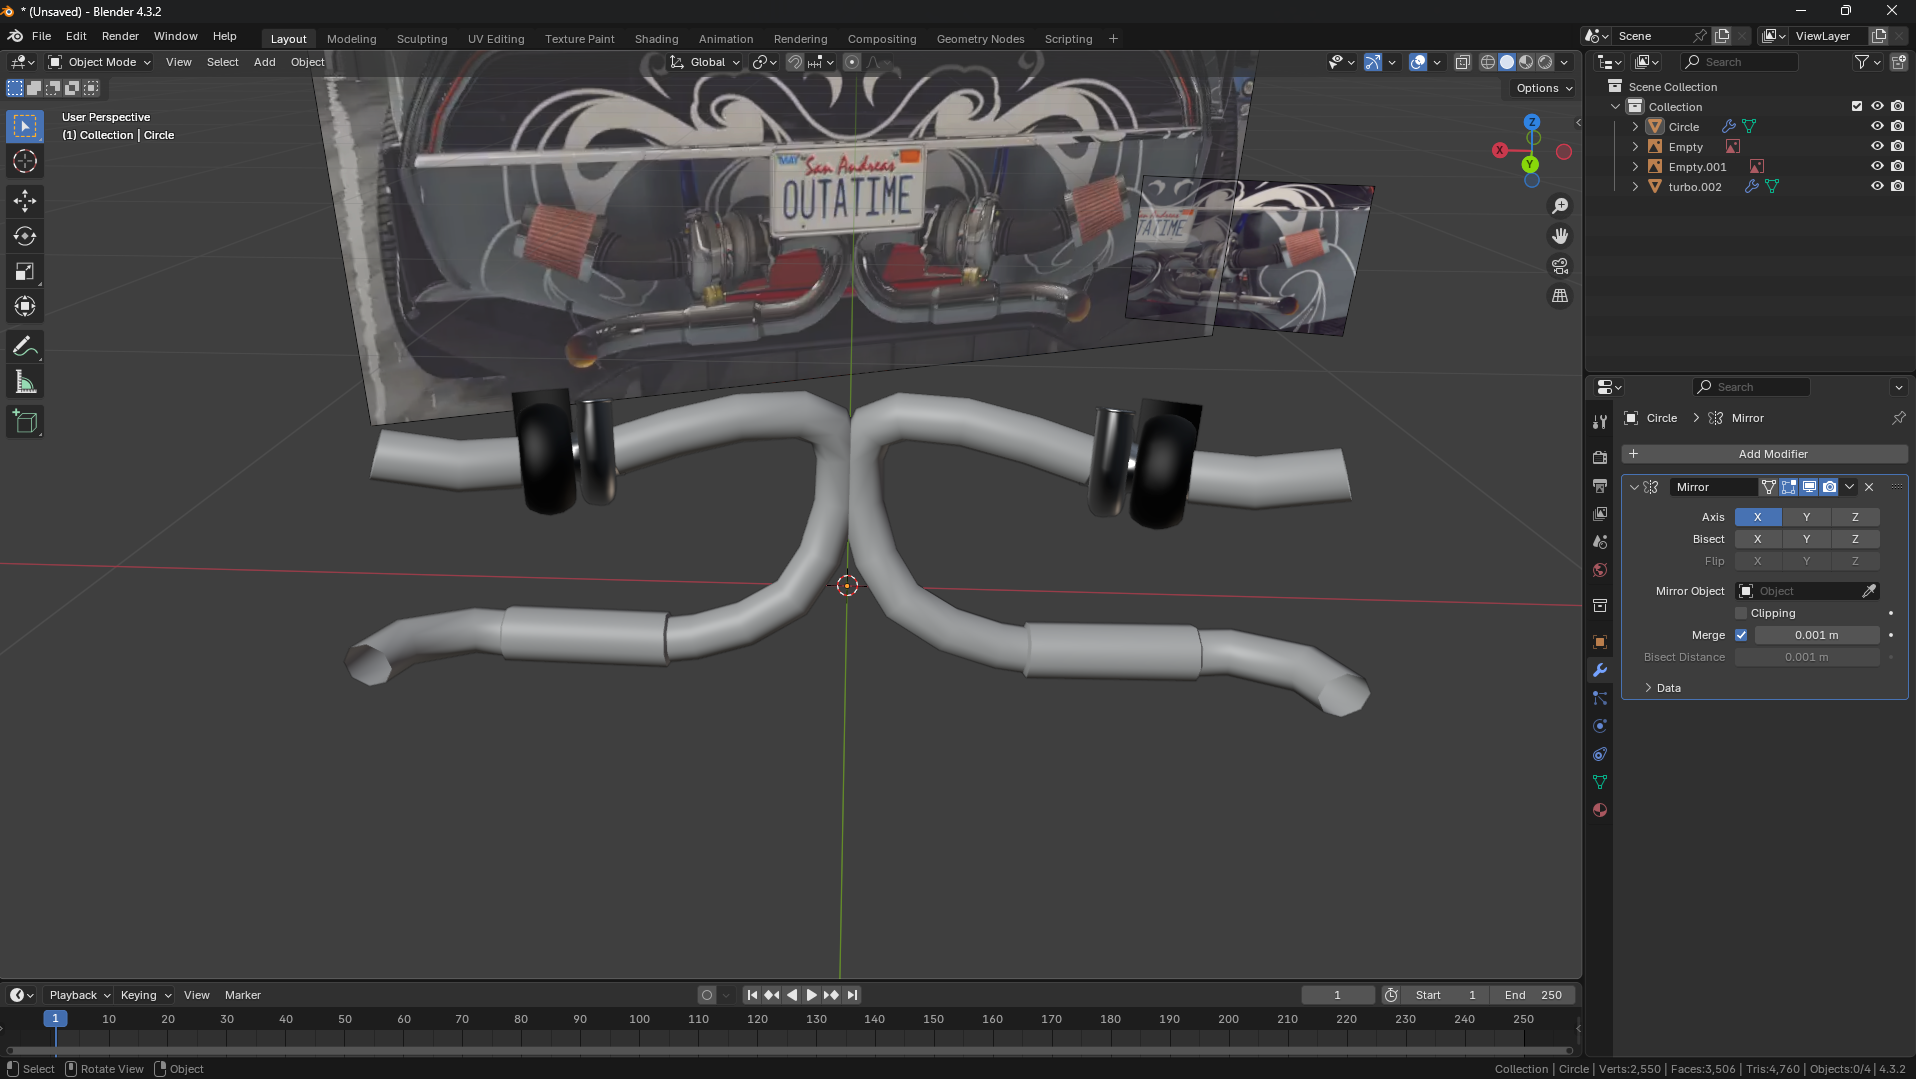Open the Material properties tab icon

1600,810
